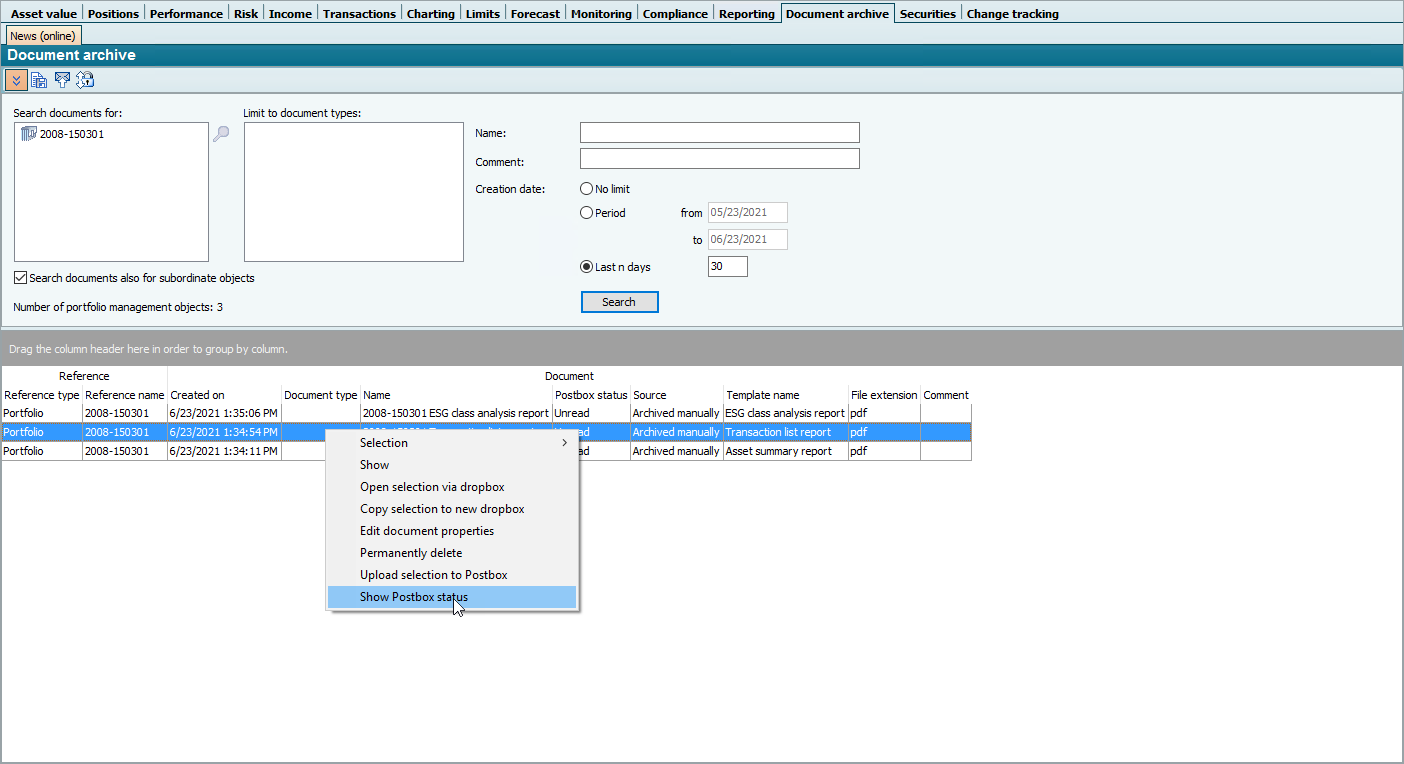This screenshot has height=764, width=1404.
Task: Open the News (online) subtab
Action: click(43, 36)
